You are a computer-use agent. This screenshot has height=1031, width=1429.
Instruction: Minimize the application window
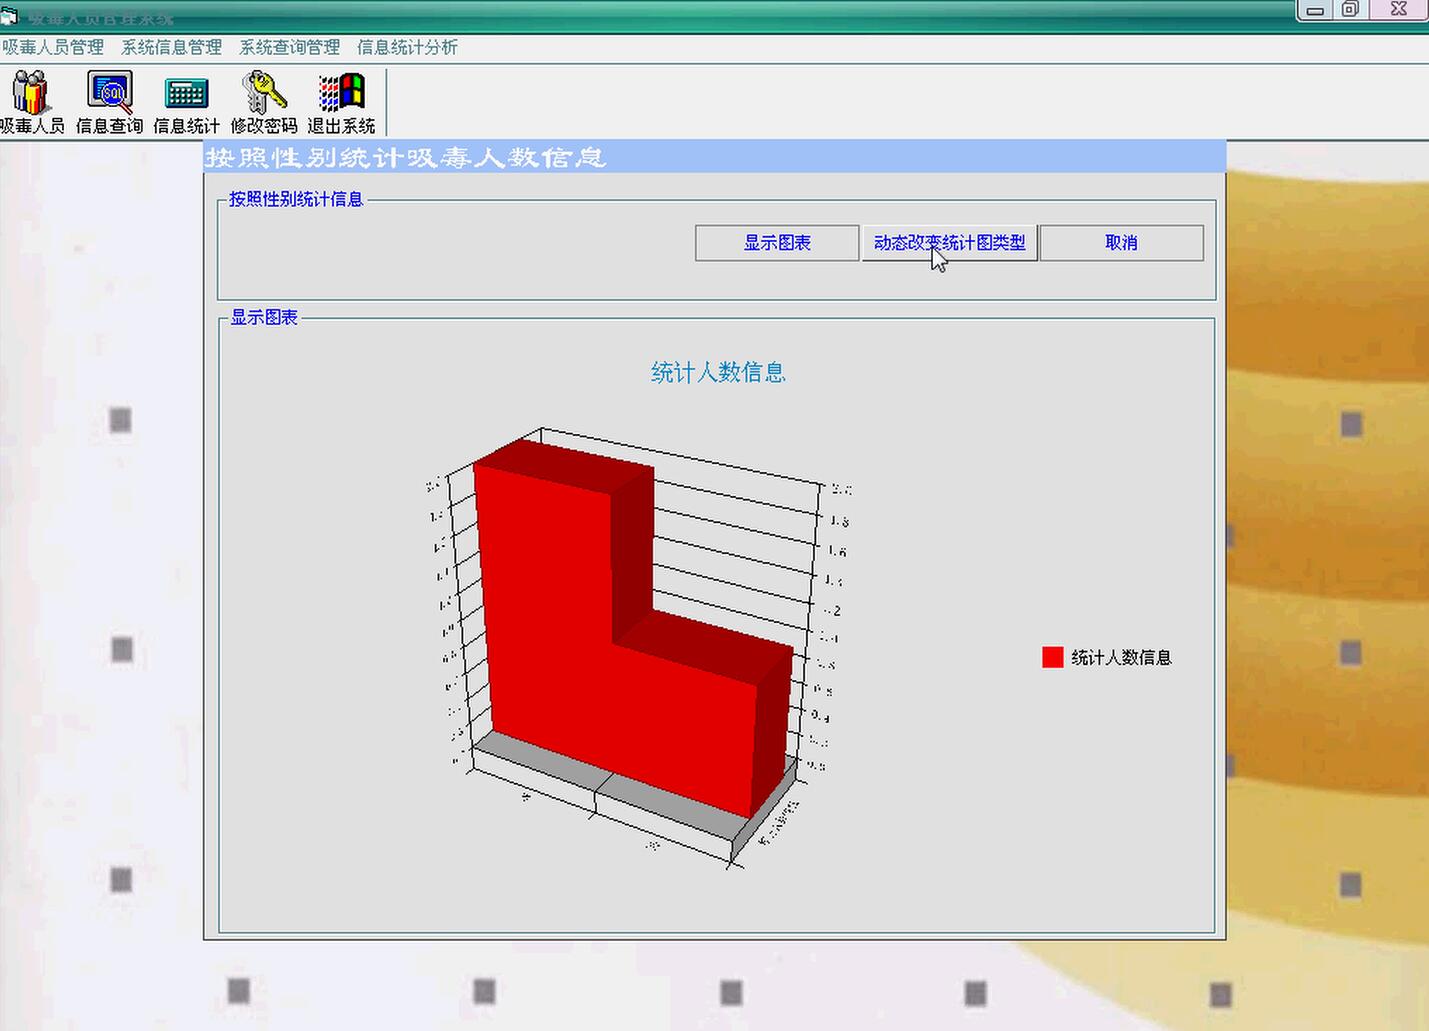1315,10
